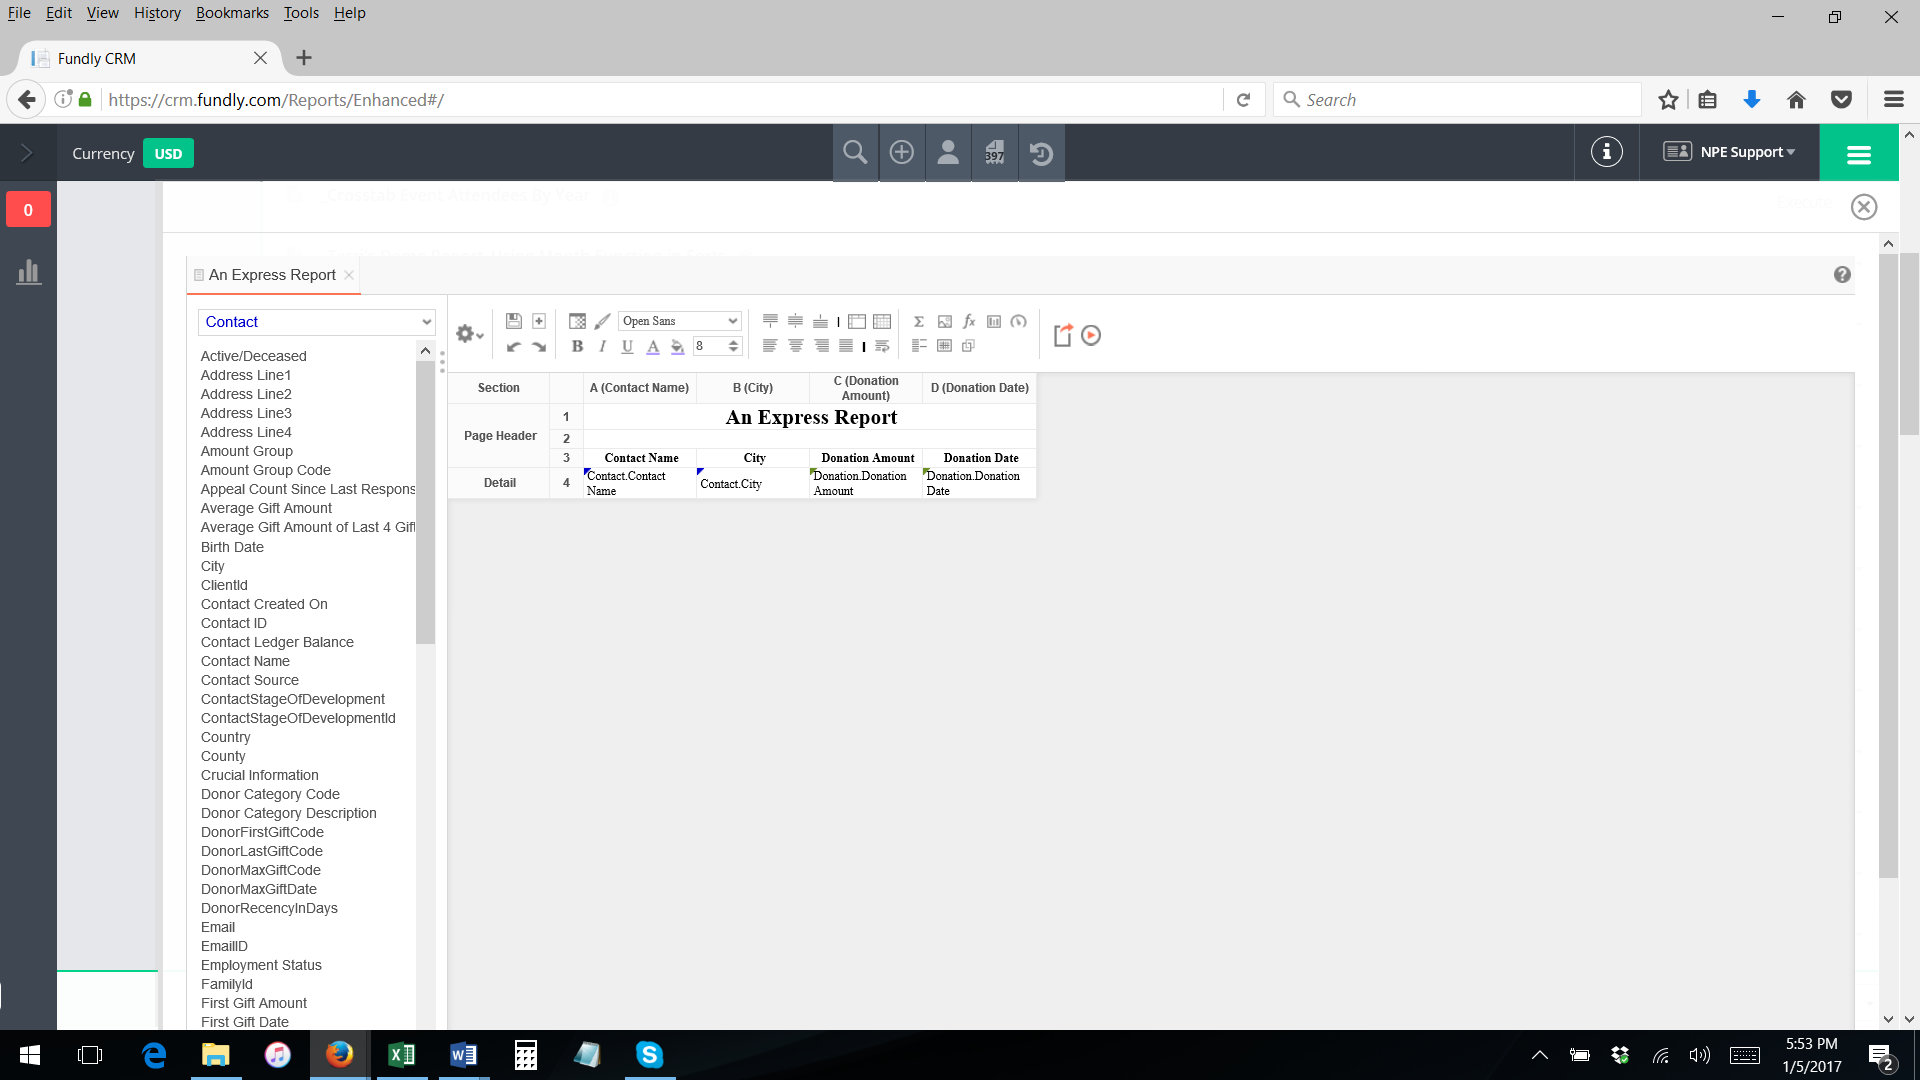Screen dimensions: 1920x1080
Task: Toggle the checkbox next to An Express Report
Action: [x=198, y=274]
